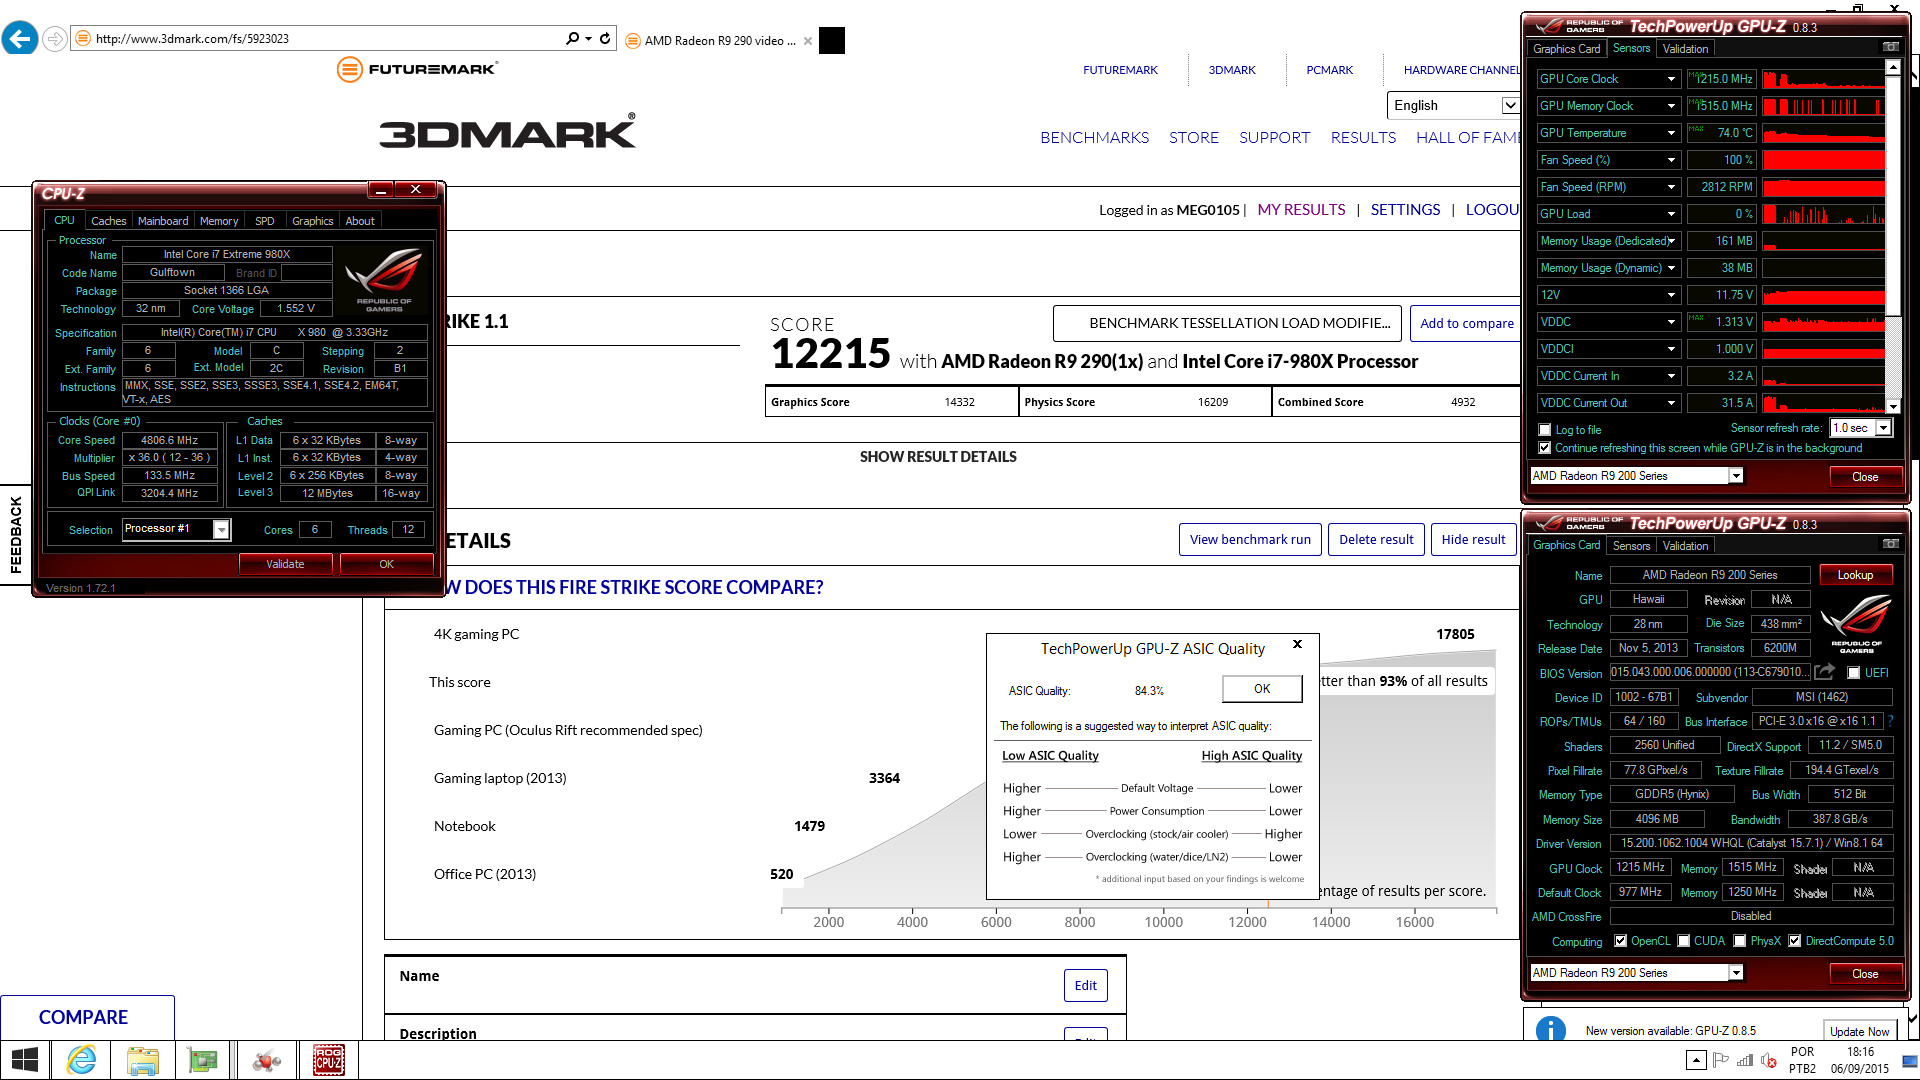
Task: Open the GPU Temperature sensor dropdown
Action: pos(1671,133)
